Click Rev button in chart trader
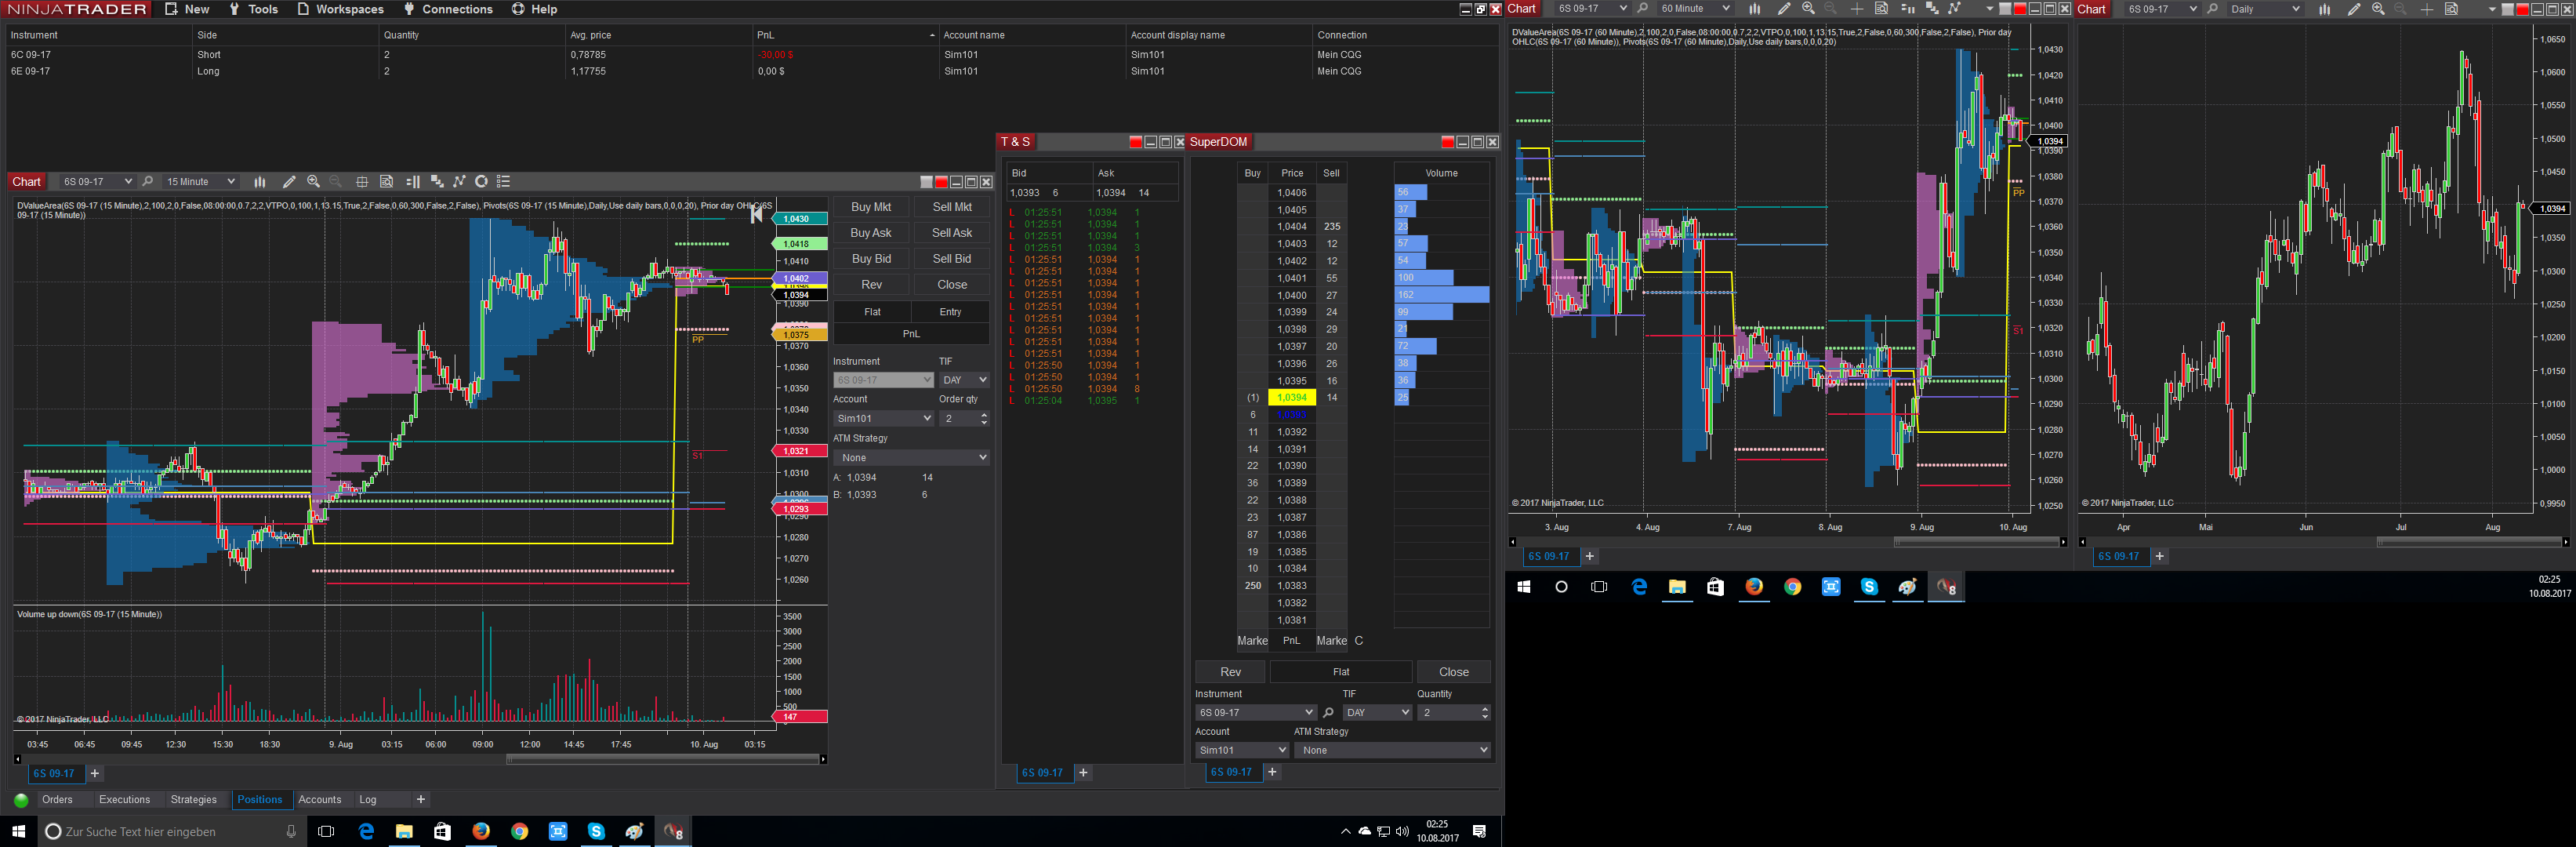 pos(870,285)
